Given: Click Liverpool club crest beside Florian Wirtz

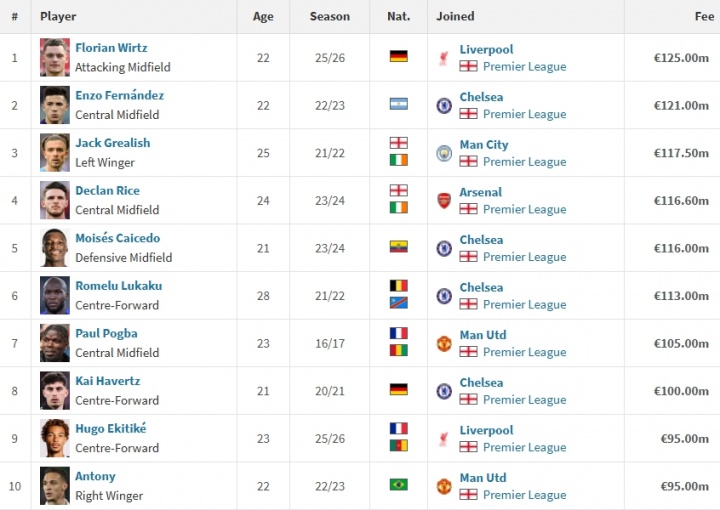Looking at the screenshot, I should point(443,58).
